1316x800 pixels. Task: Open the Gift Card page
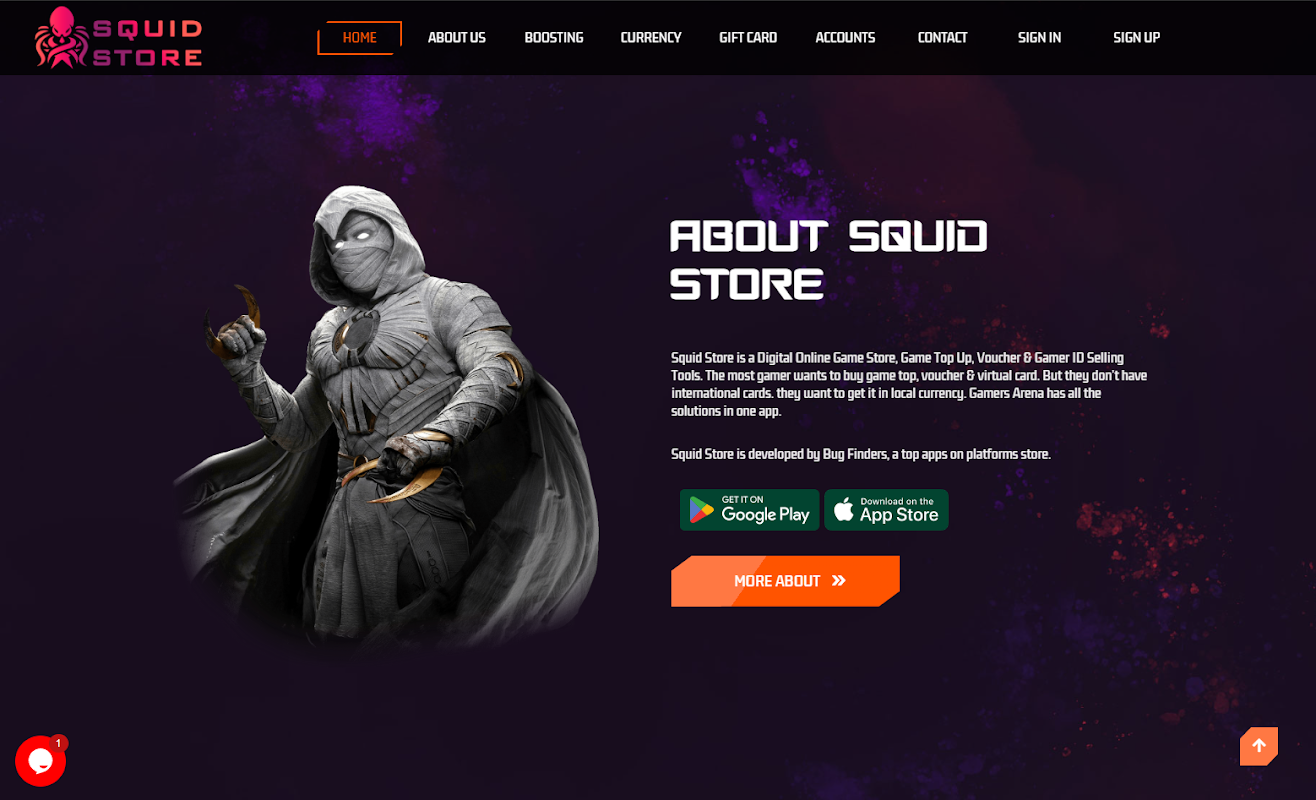(x=748, y=38)
